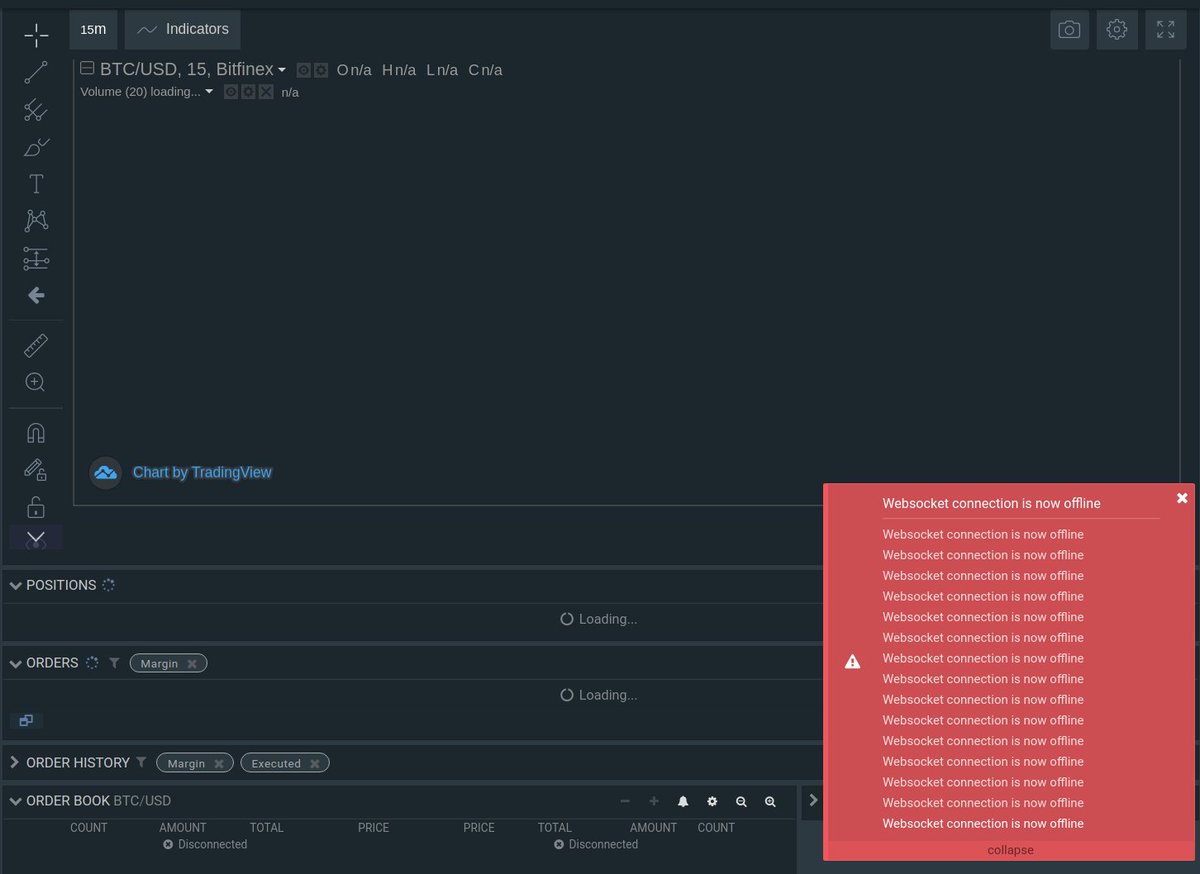Collapse the ORDERS panel

pos(15,663)
